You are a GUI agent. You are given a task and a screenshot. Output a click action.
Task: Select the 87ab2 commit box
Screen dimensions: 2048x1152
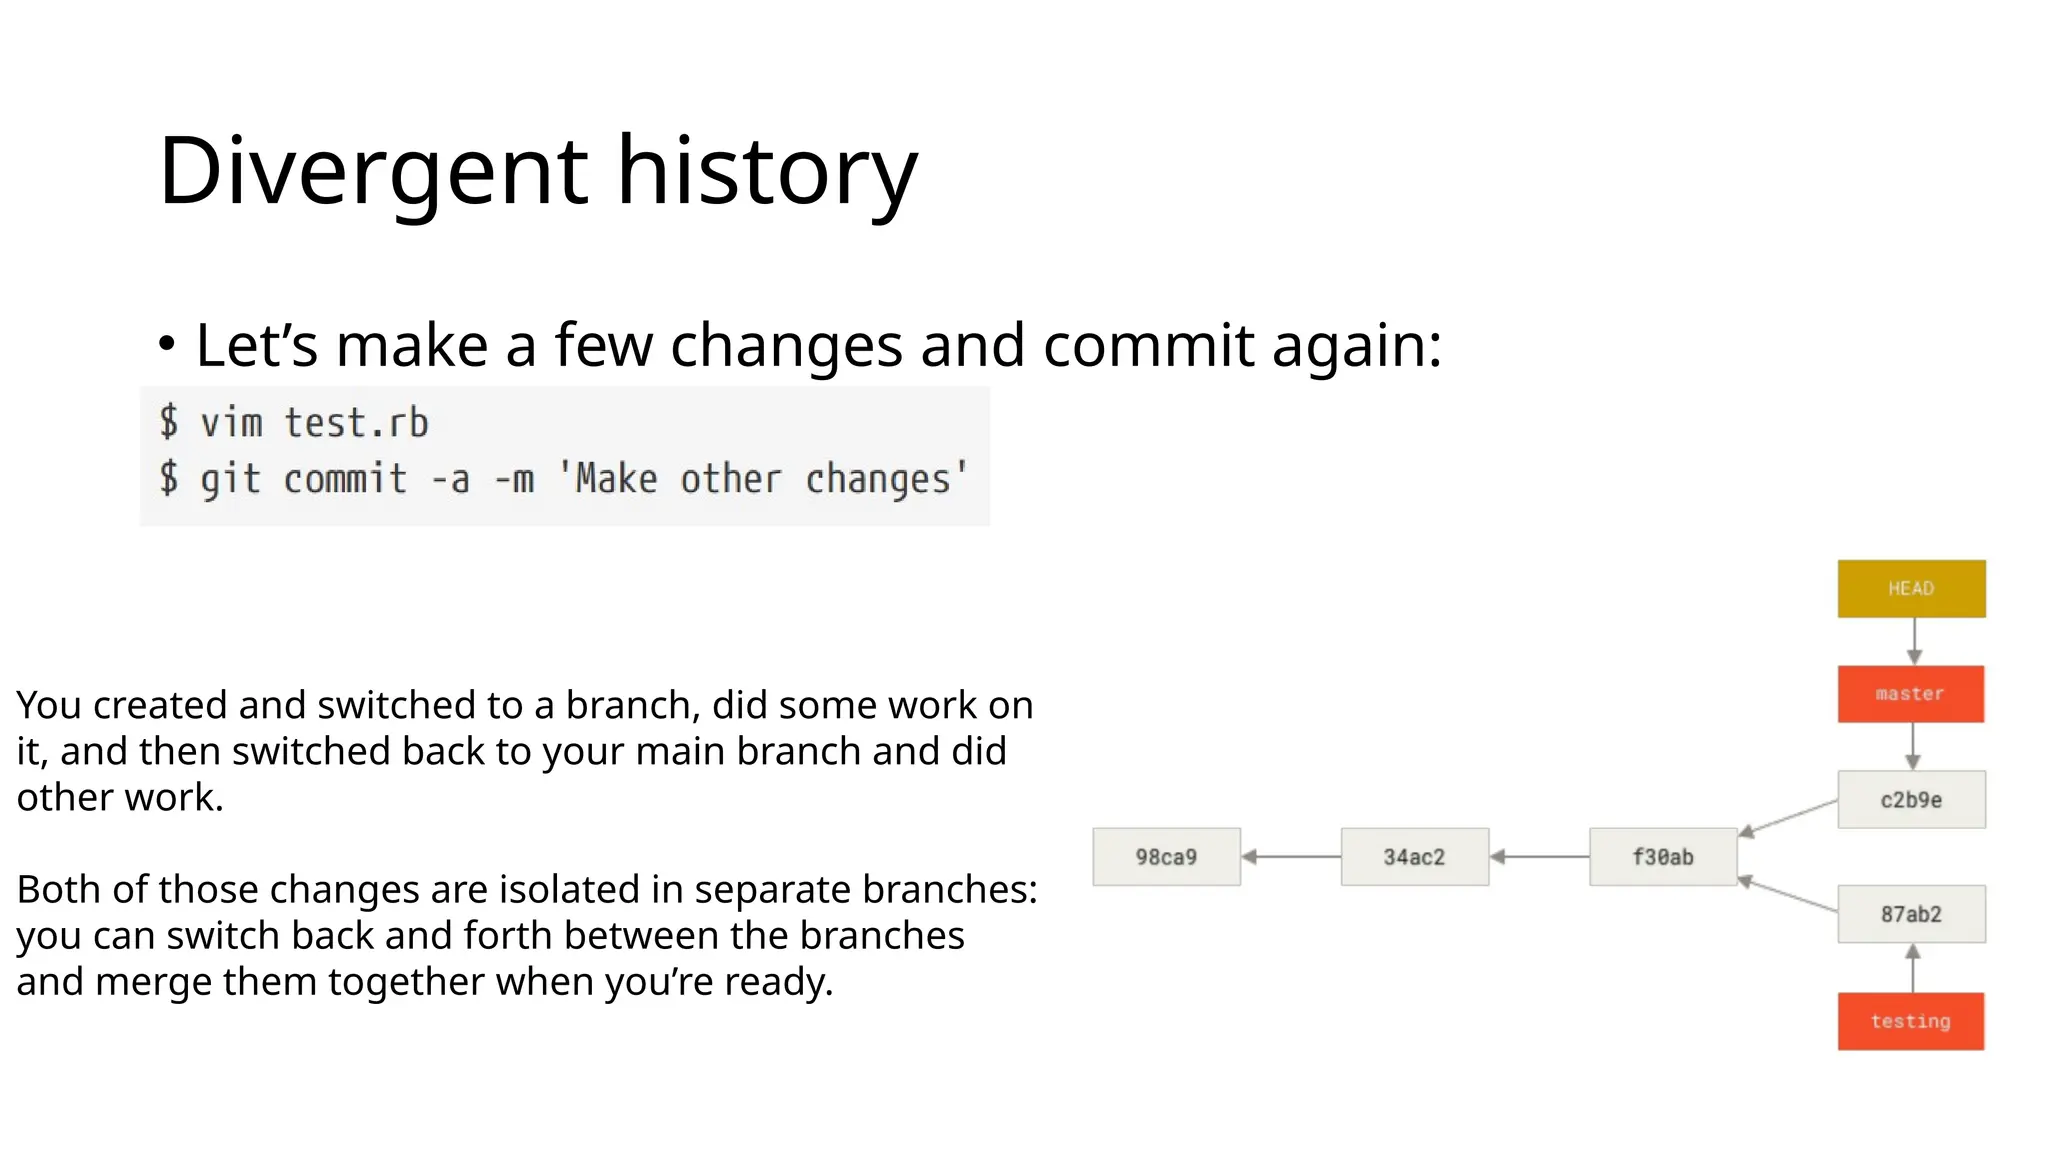tap(1911, 914)
